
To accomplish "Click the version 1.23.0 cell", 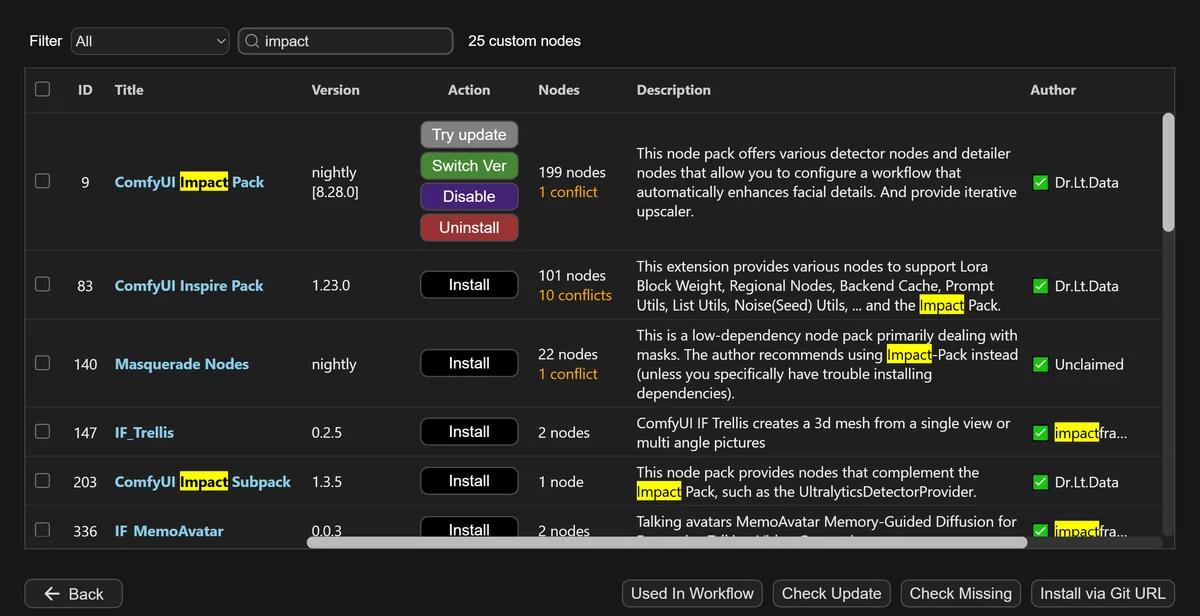I will click(x=331, y=285).
